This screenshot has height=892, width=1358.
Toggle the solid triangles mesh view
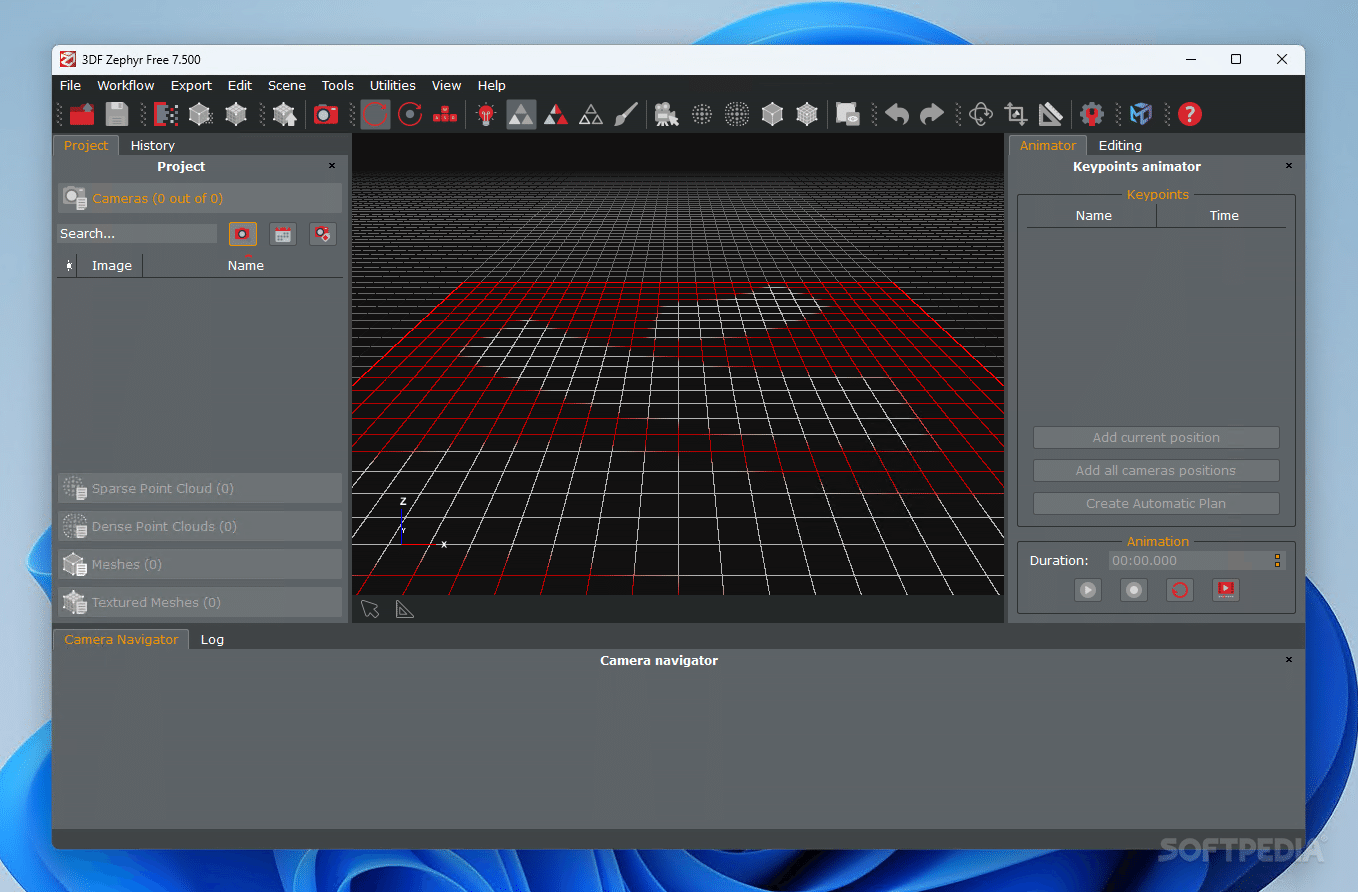[x=521, y=114]
